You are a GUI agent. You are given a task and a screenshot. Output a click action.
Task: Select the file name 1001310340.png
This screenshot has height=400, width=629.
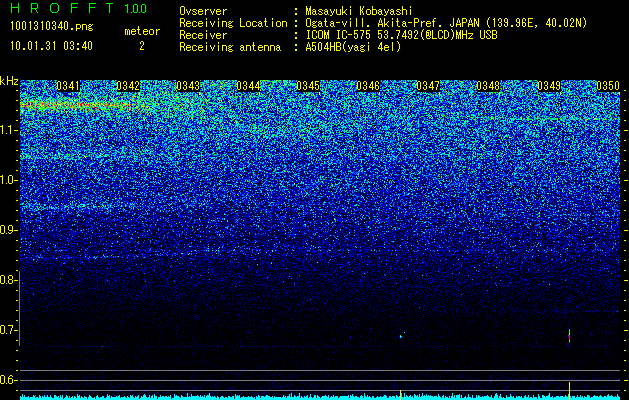[x=52, y=26]
